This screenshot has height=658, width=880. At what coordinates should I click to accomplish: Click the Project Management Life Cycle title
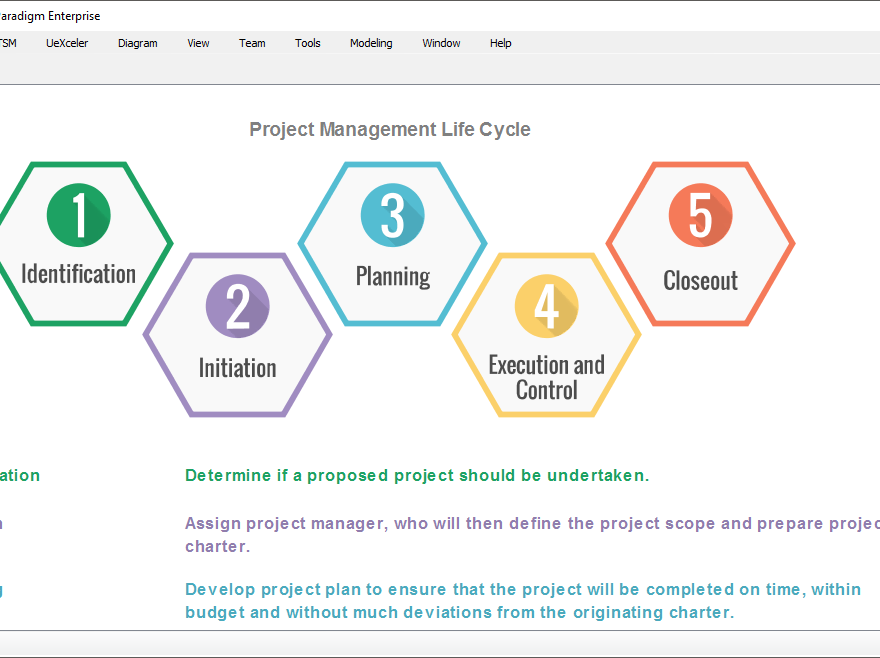[x=390, y=129]
